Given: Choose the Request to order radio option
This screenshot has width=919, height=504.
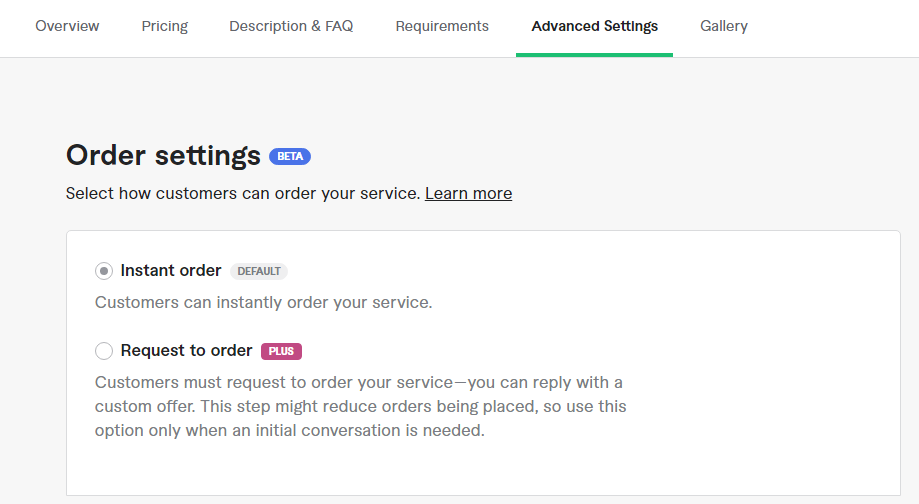Looking at the screenshot, I should 104,350.
